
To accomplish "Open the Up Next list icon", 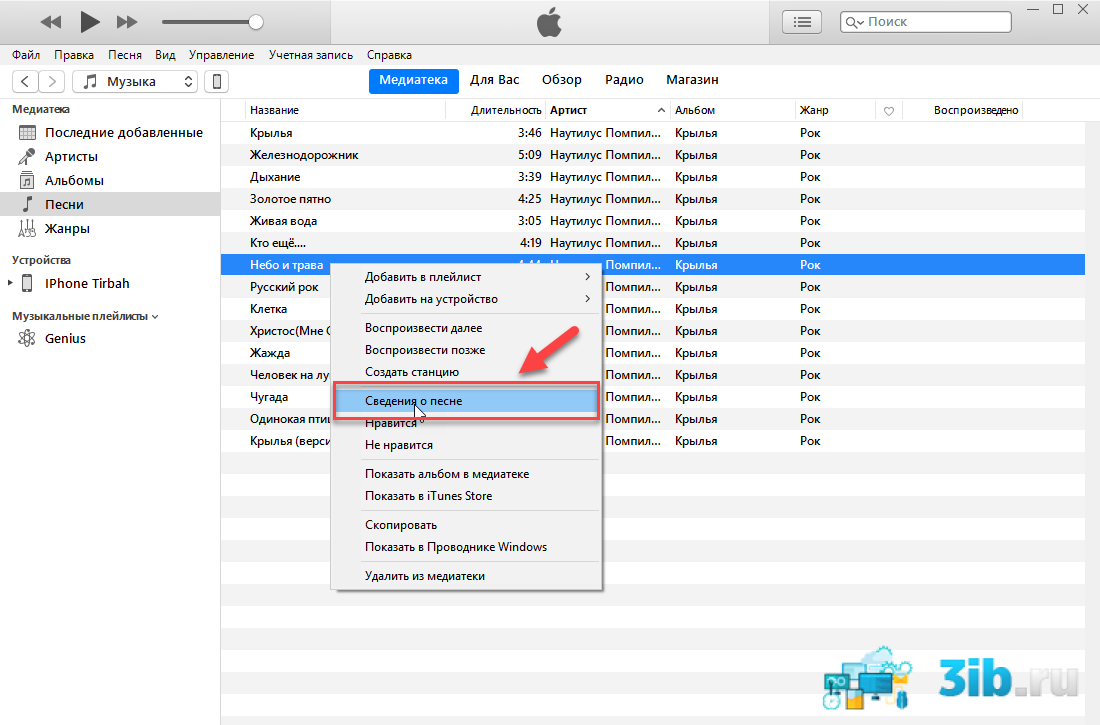I will tap(802, 22).
